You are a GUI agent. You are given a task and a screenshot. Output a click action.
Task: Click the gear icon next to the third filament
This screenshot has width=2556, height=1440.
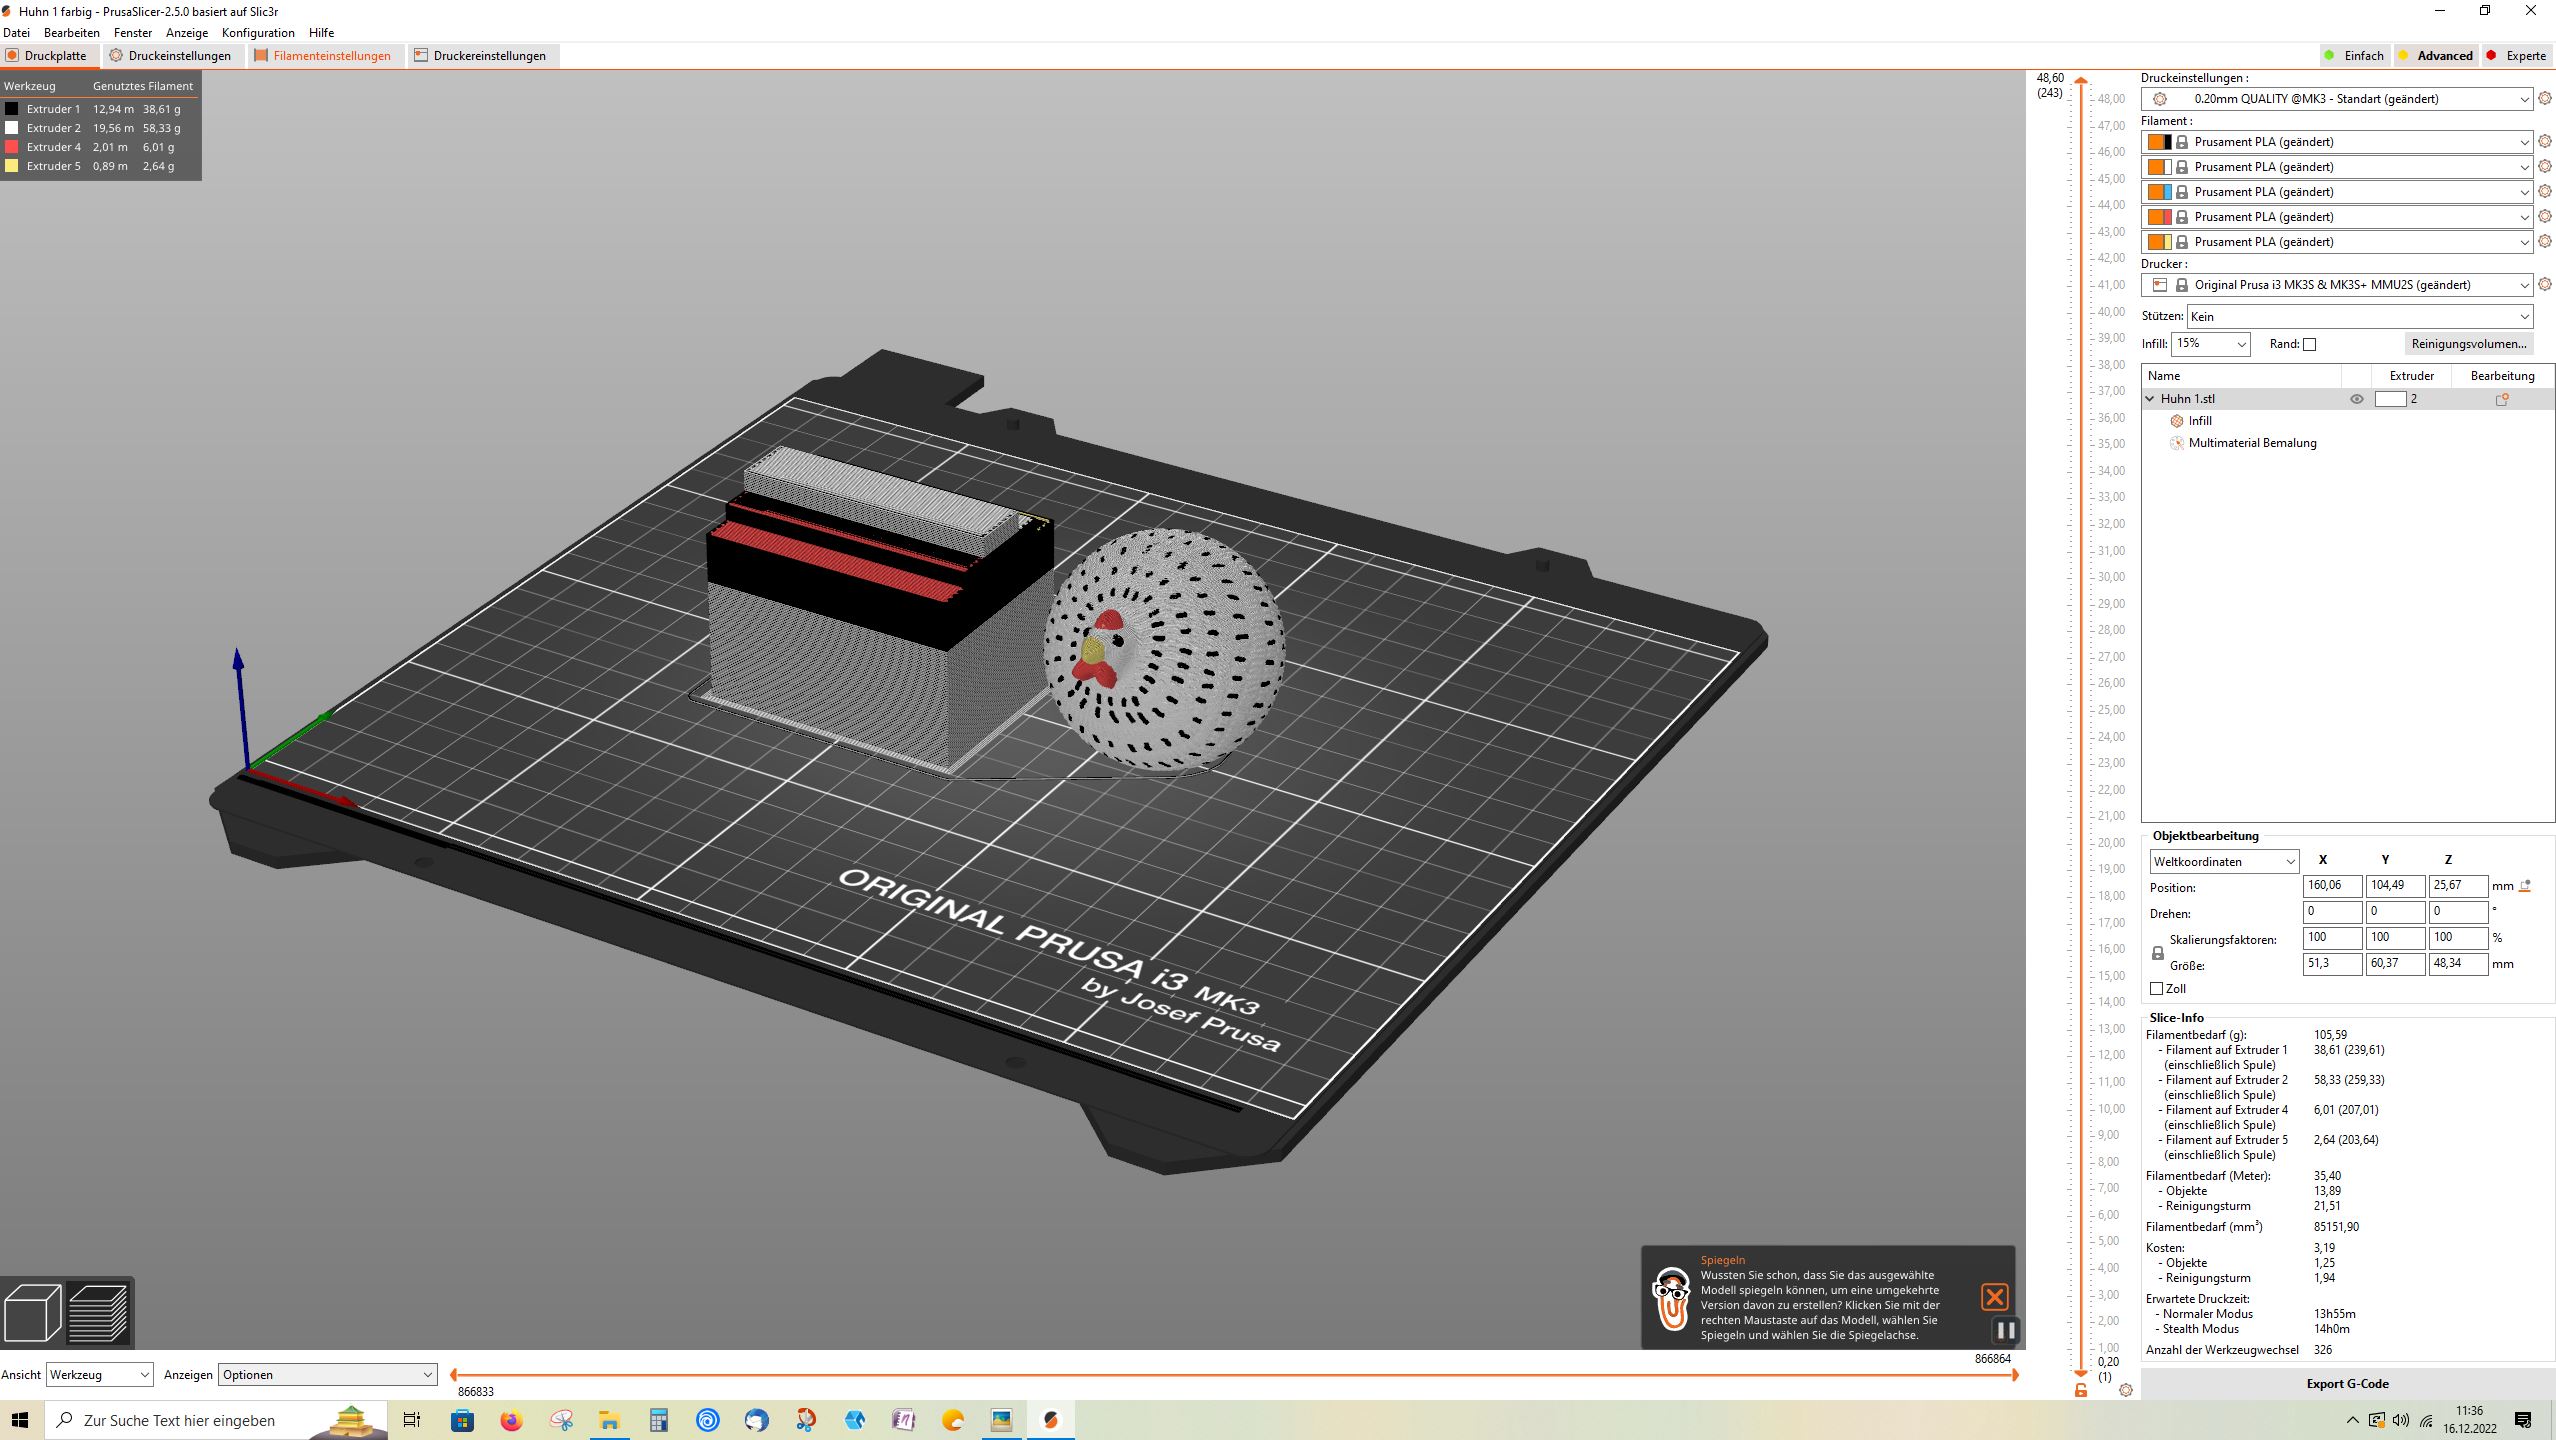click(x=2545, y=192)
